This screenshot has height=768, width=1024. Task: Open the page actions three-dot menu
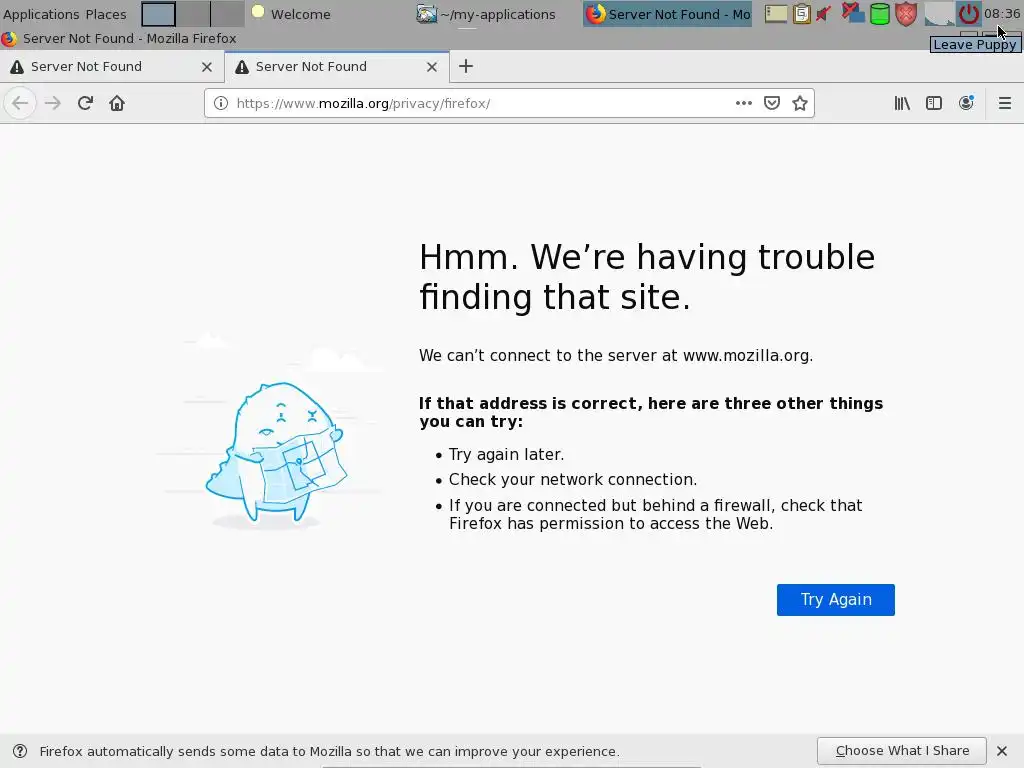point(743,103)
